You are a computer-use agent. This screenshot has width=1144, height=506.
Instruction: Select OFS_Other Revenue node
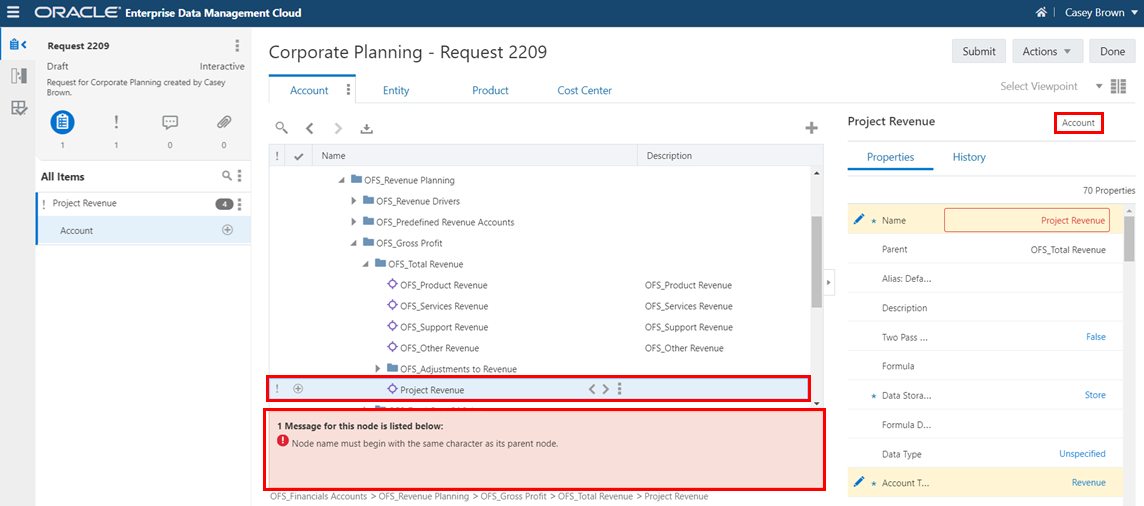tap(440, 349)
